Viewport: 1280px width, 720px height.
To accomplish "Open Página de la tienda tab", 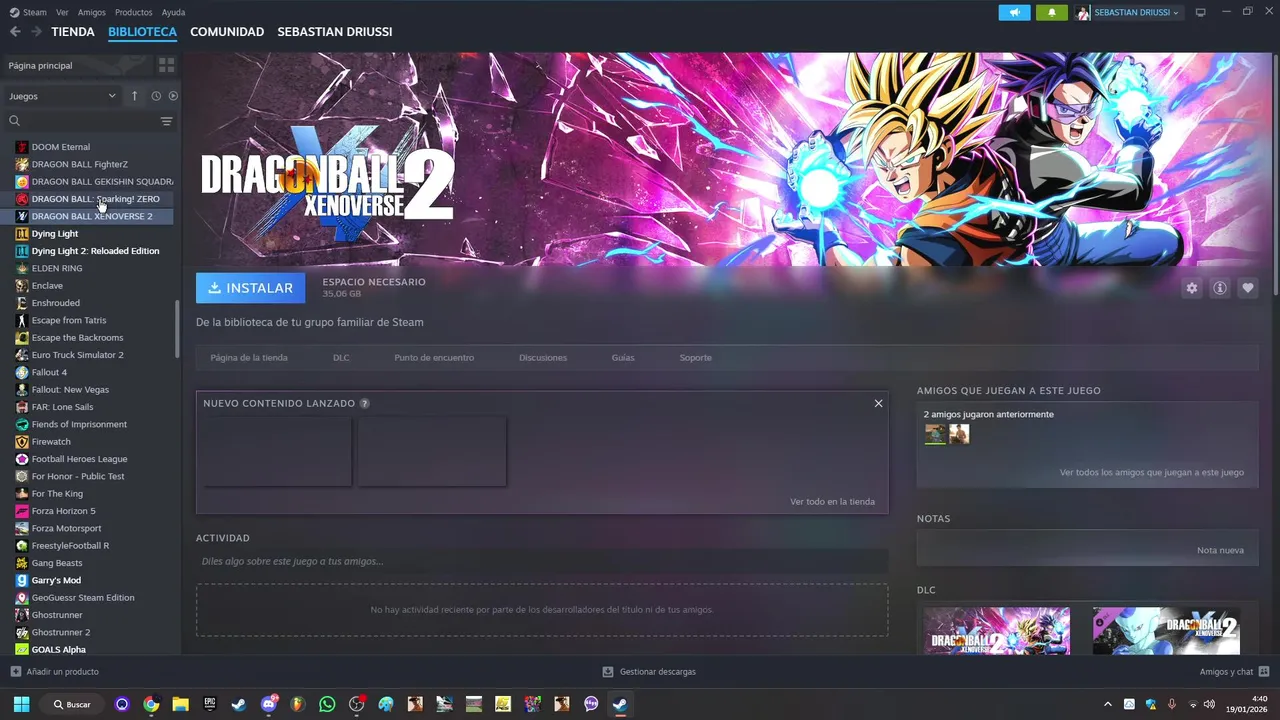I will click(x=249, y=358).
